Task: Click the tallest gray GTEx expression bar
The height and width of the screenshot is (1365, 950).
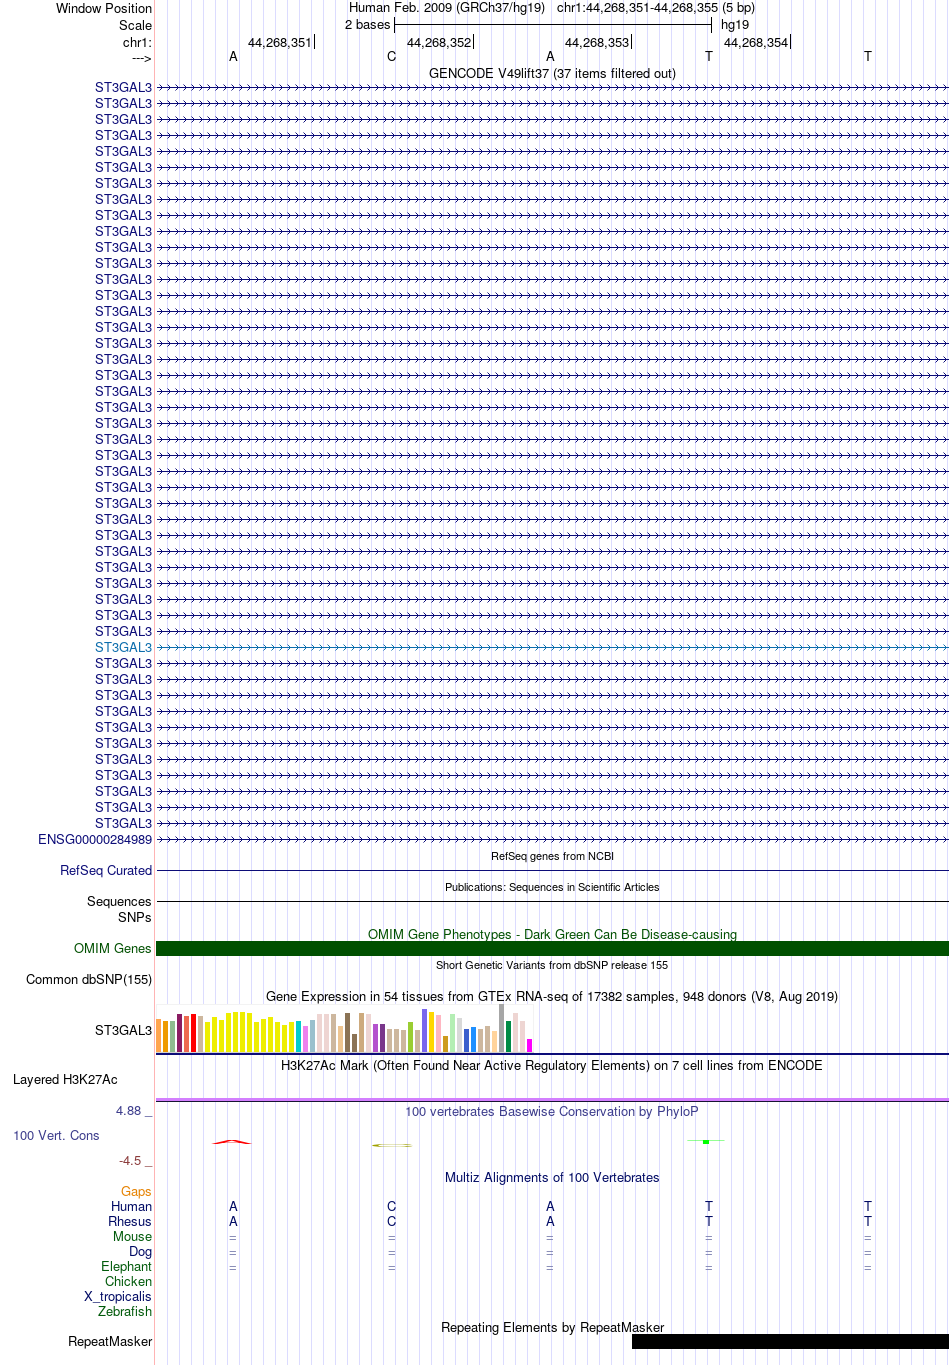Action: click(x=502, y=1028)
